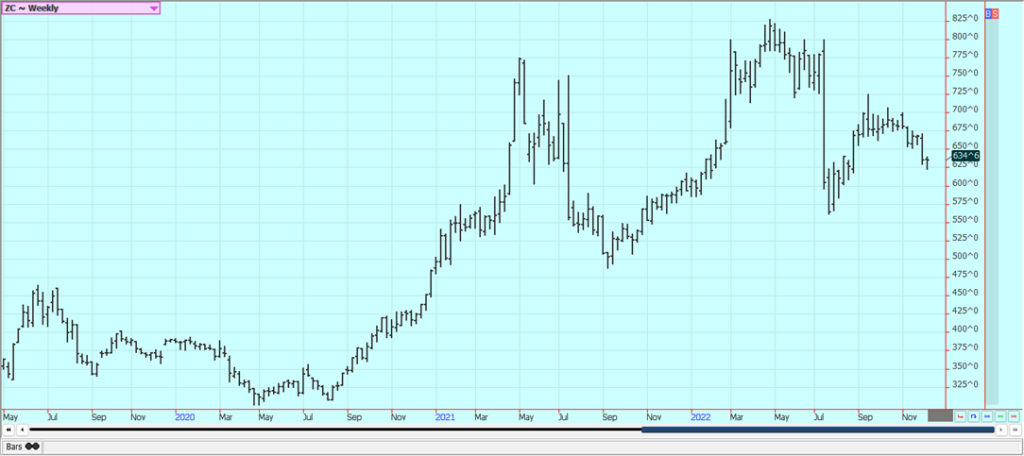Click the blue bracket chart tool icon
This screenshot has width=1024, height=456.
pyautogui.click(x=974, y=416)
